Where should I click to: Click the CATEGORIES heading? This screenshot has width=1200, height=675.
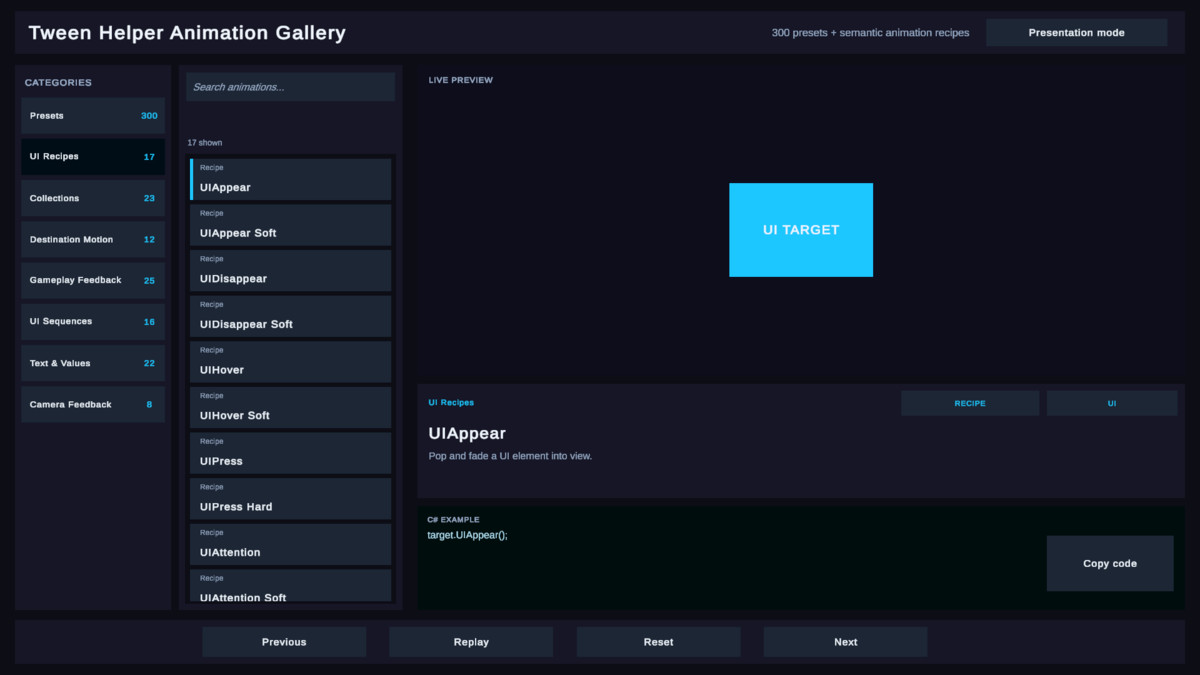pos(58,83)
